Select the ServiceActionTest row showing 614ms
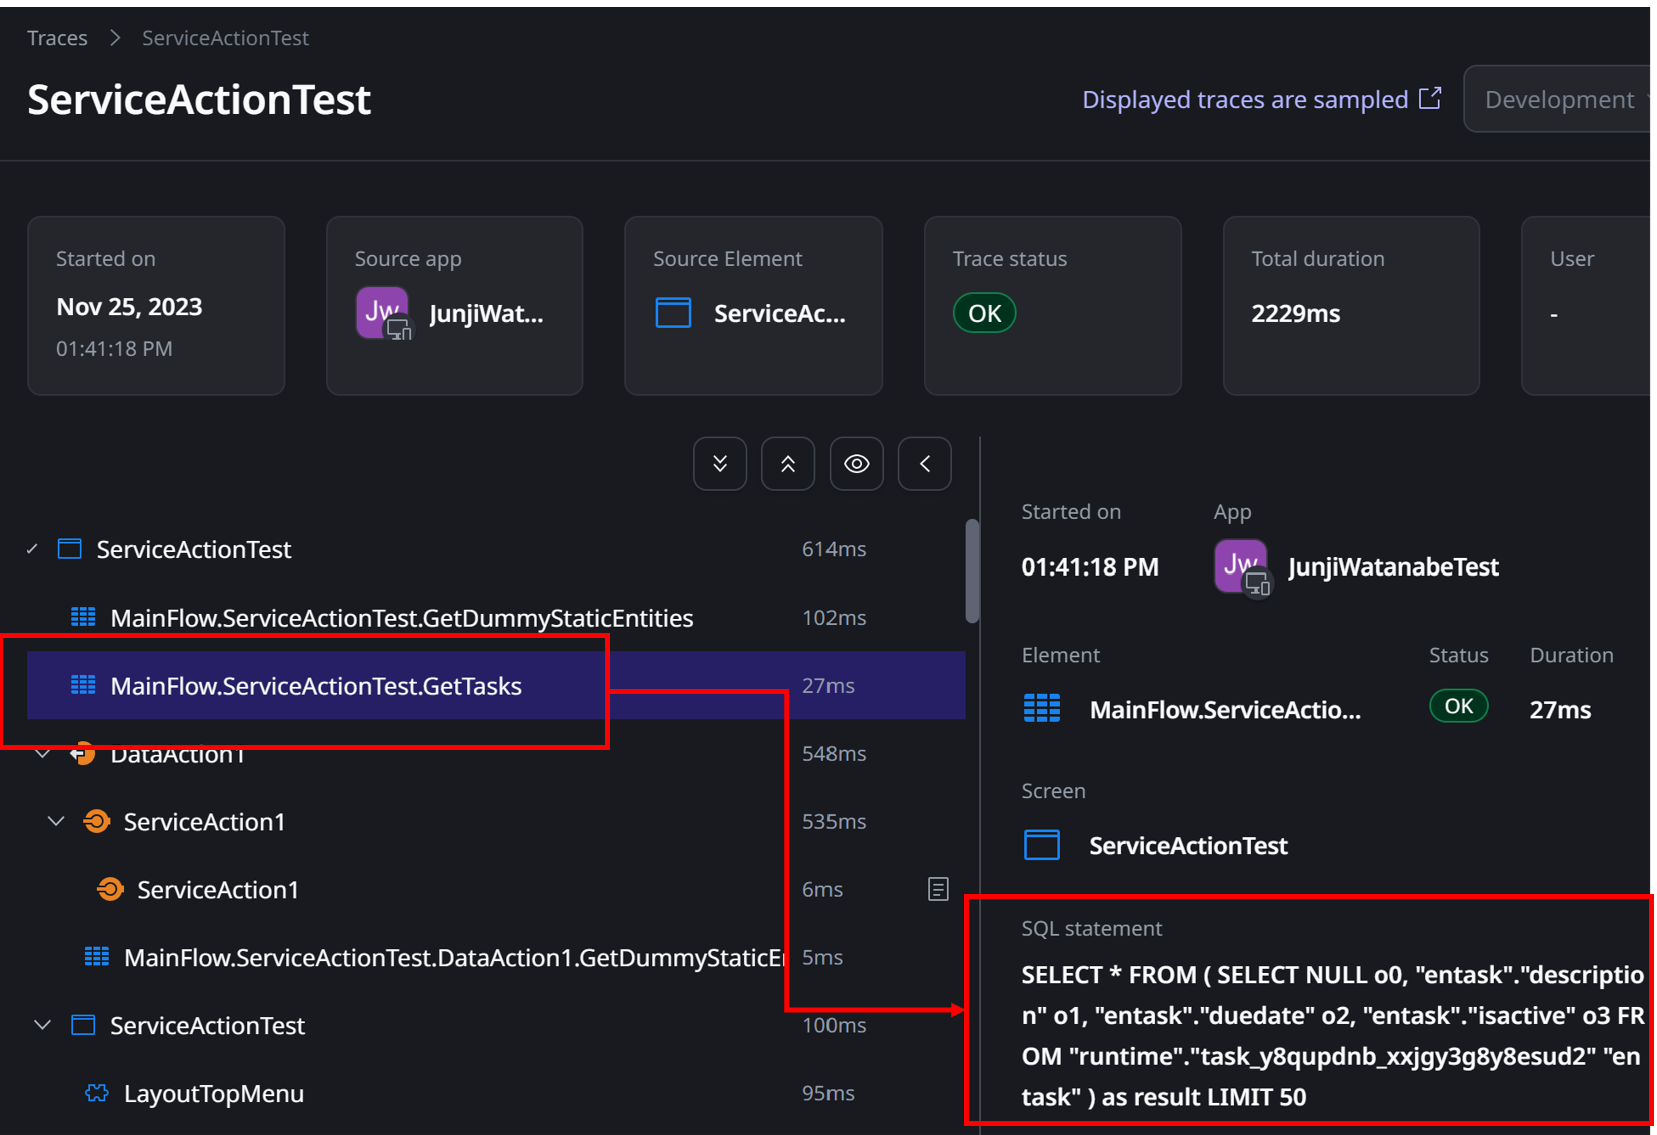Image resolution: width=1657 pixels, height=1135 pixels. [x=496, y=549]
